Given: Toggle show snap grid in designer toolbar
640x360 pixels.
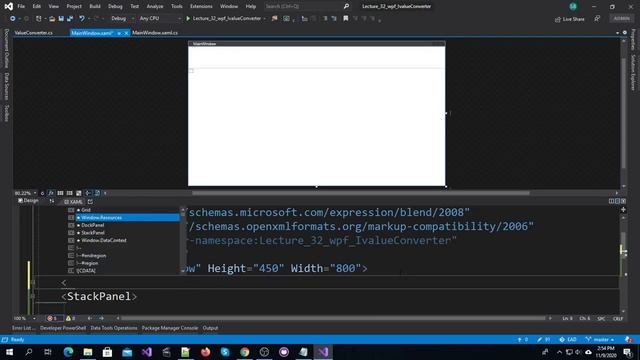Looking at the screenshot, I should [x=60, y=193].
